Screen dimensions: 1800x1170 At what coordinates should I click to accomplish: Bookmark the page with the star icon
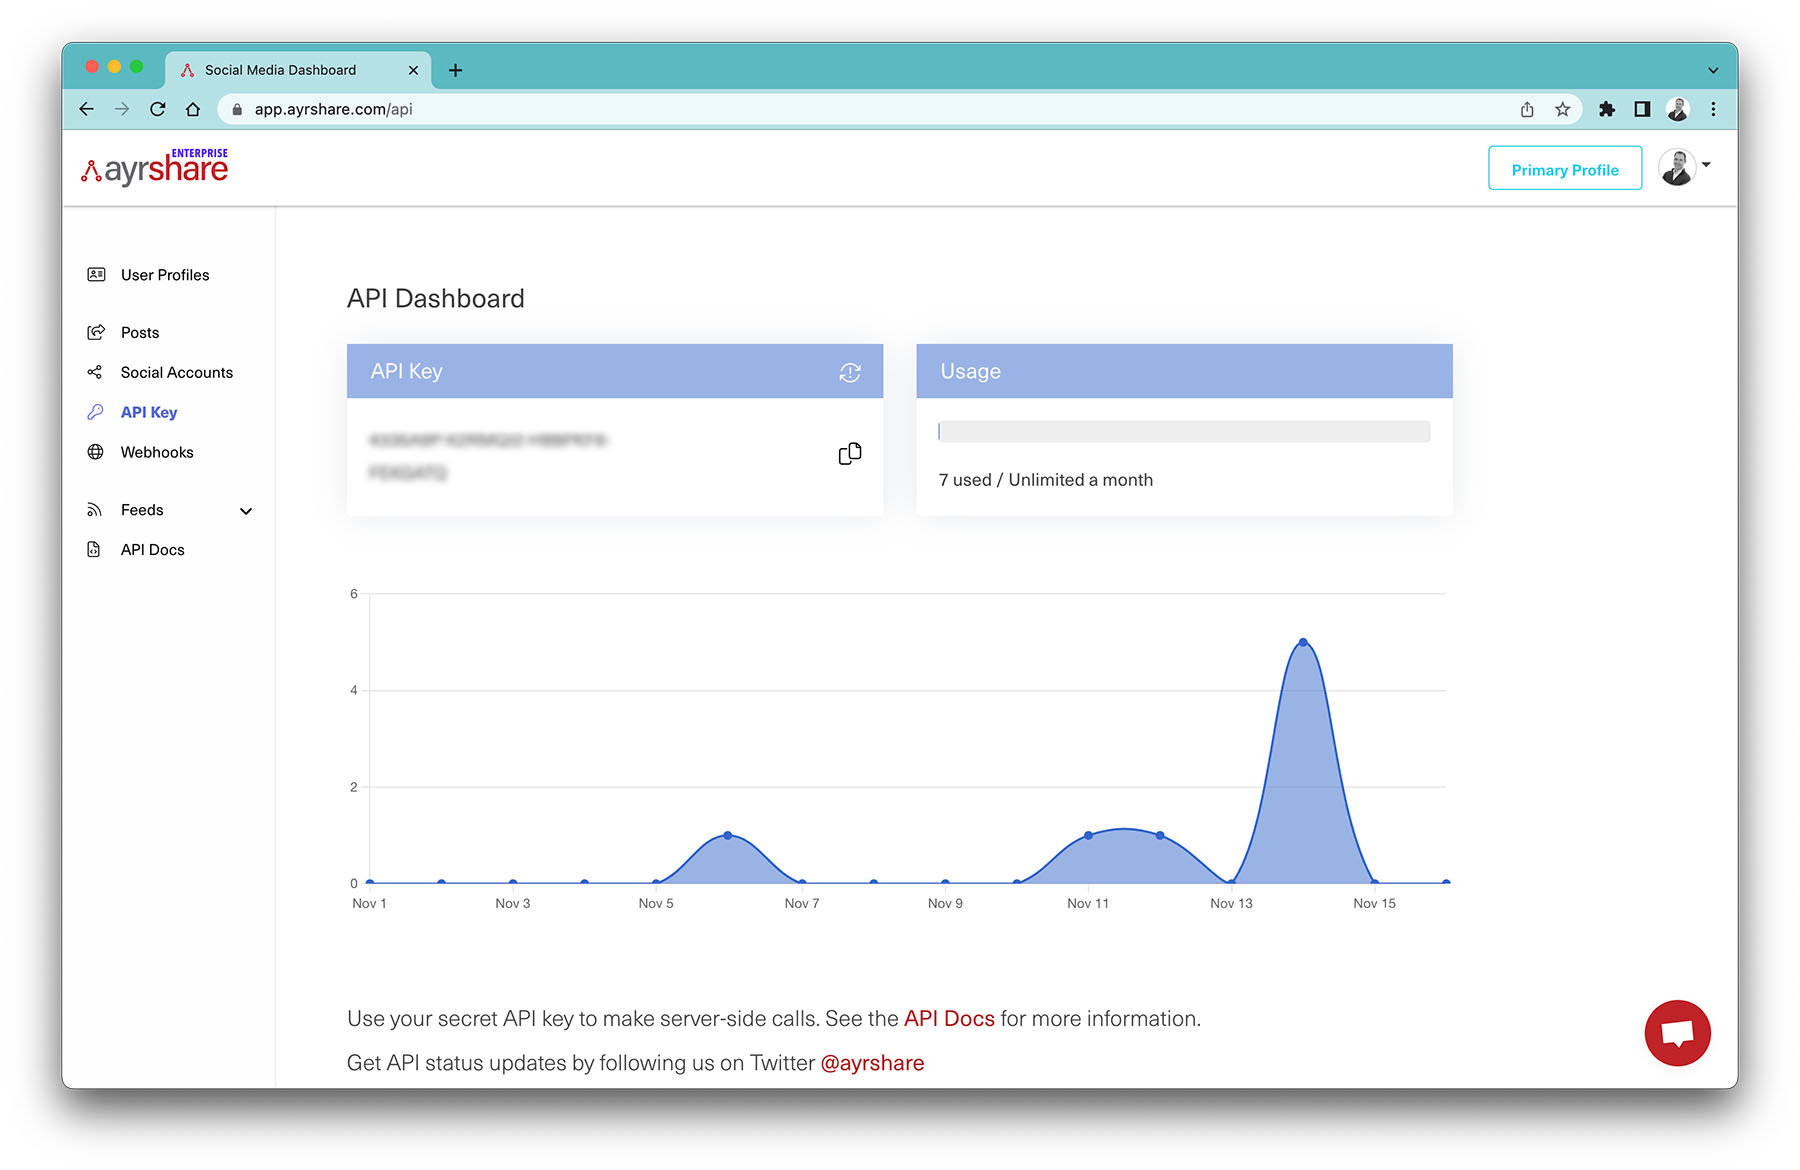pos(1562,109)
